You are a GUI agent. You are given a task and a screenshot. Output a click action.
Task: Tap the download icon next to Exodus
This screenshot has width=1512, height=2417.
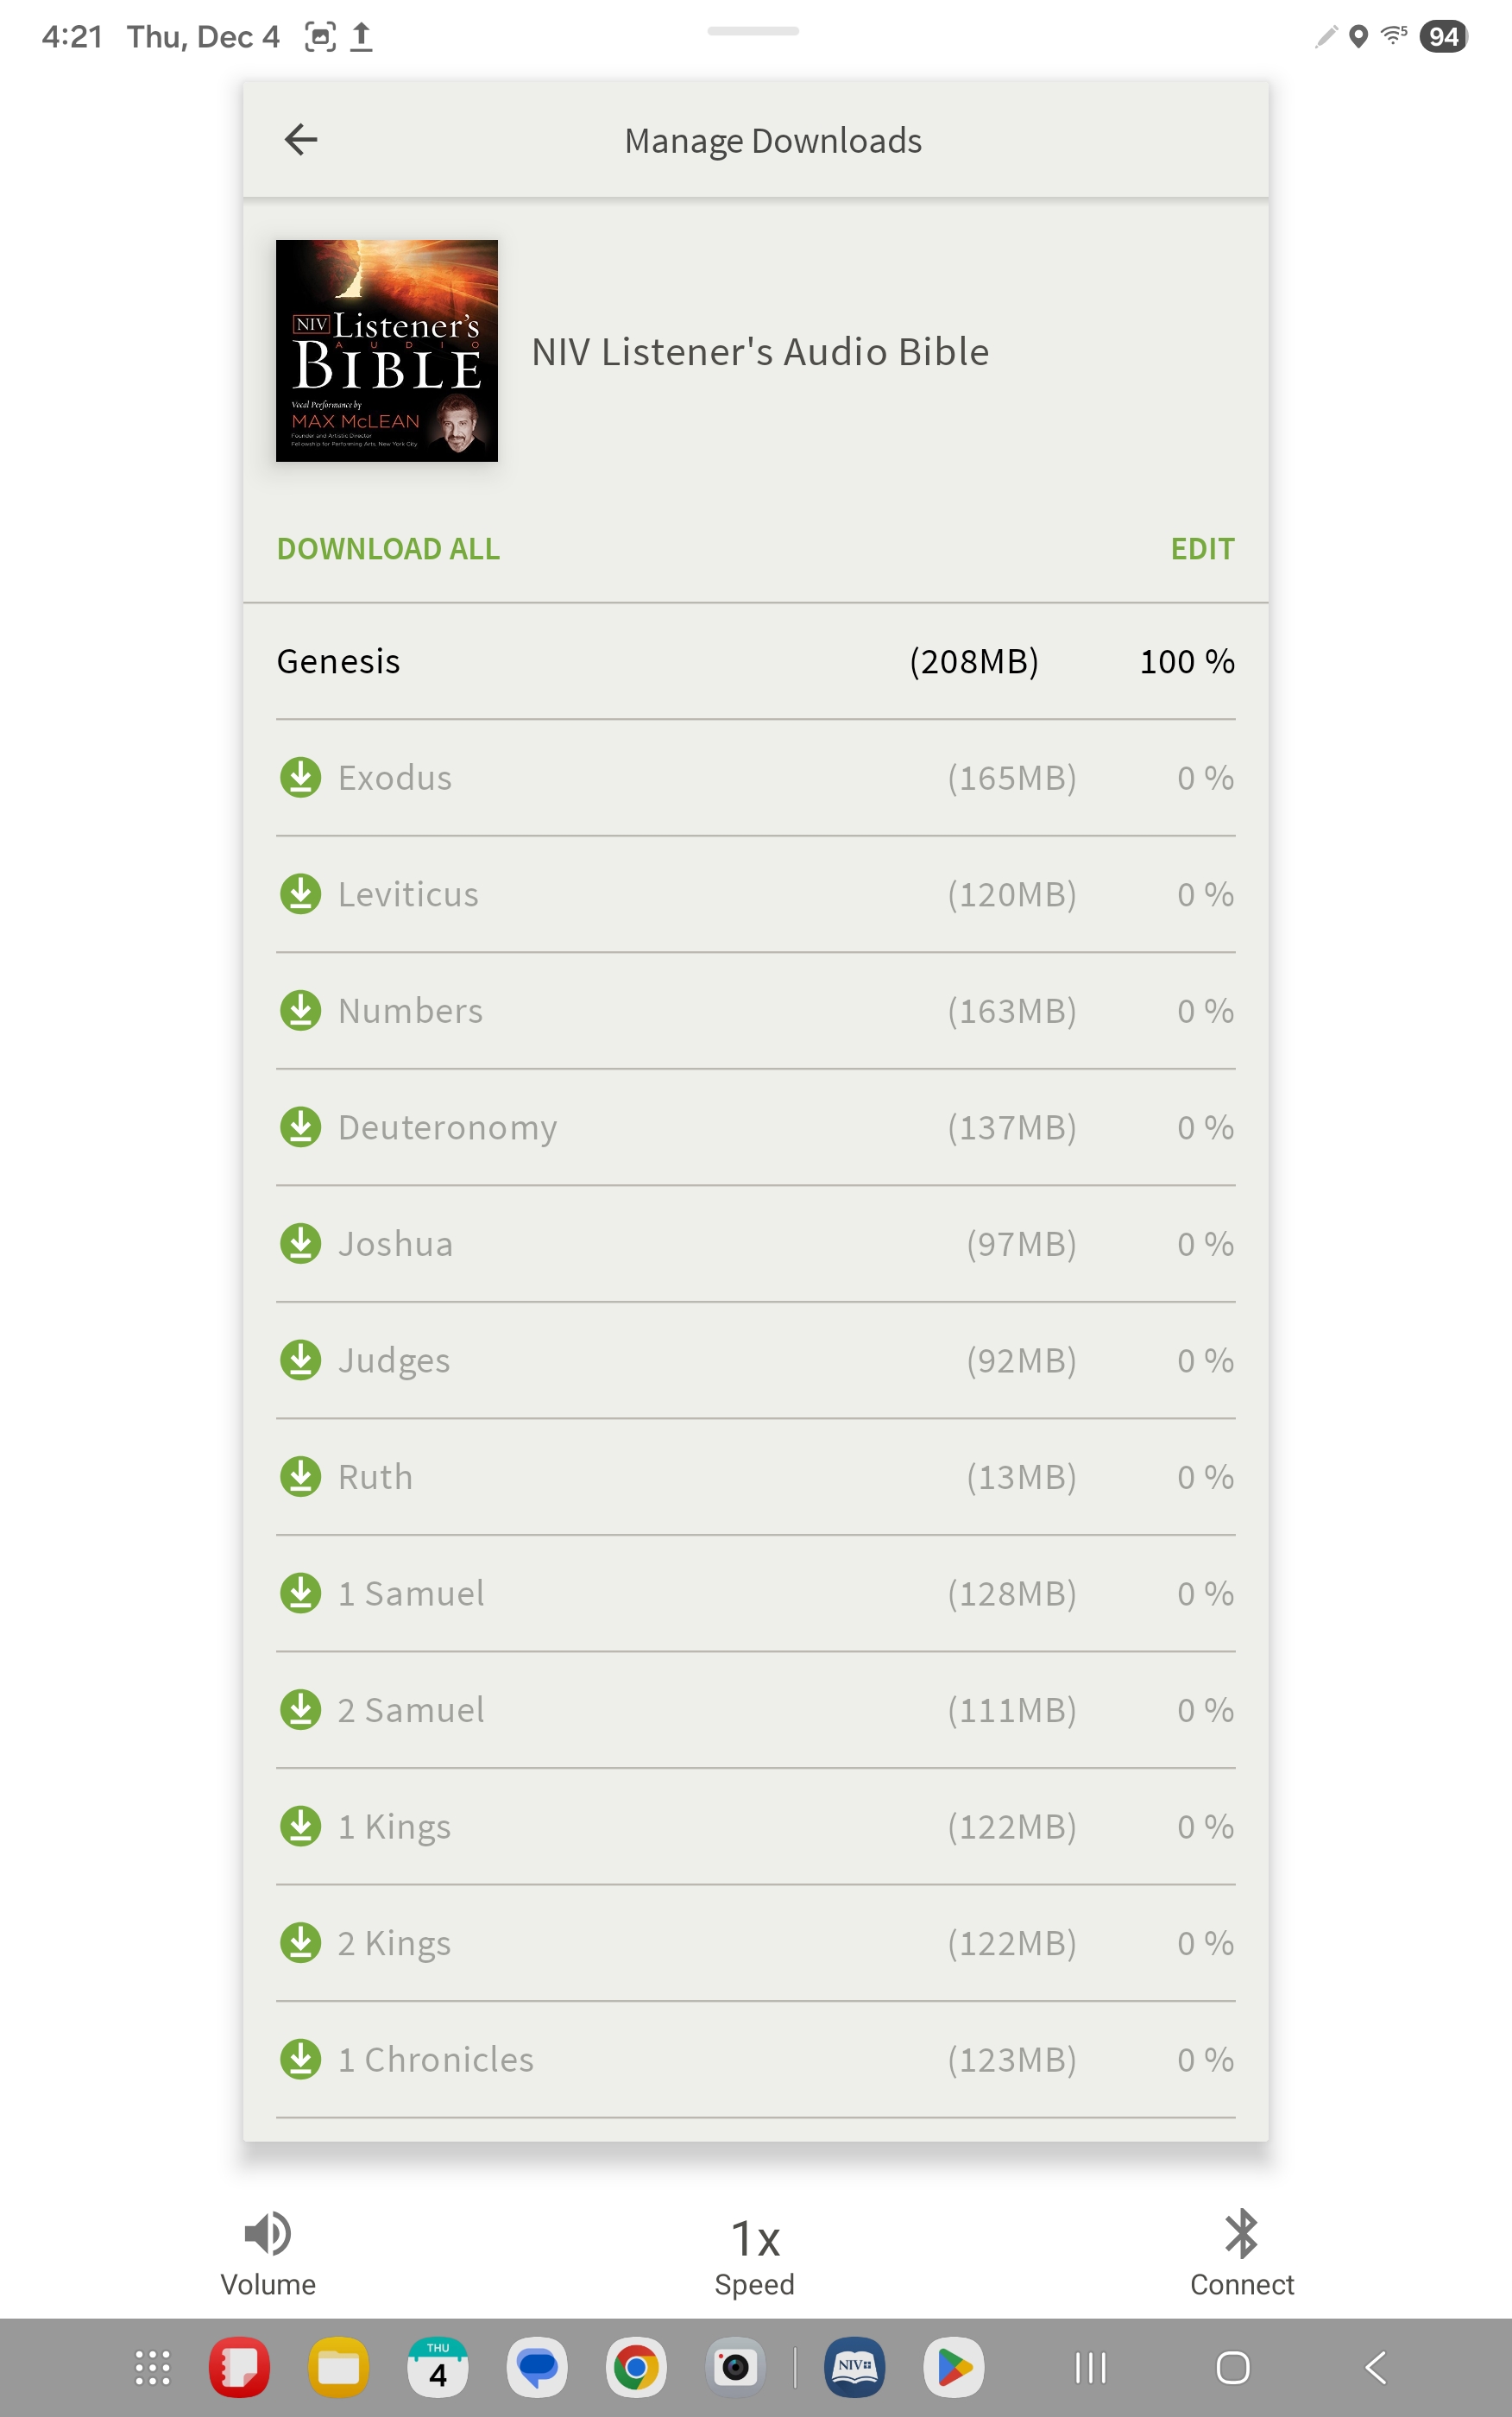click(x=300, y=778)
